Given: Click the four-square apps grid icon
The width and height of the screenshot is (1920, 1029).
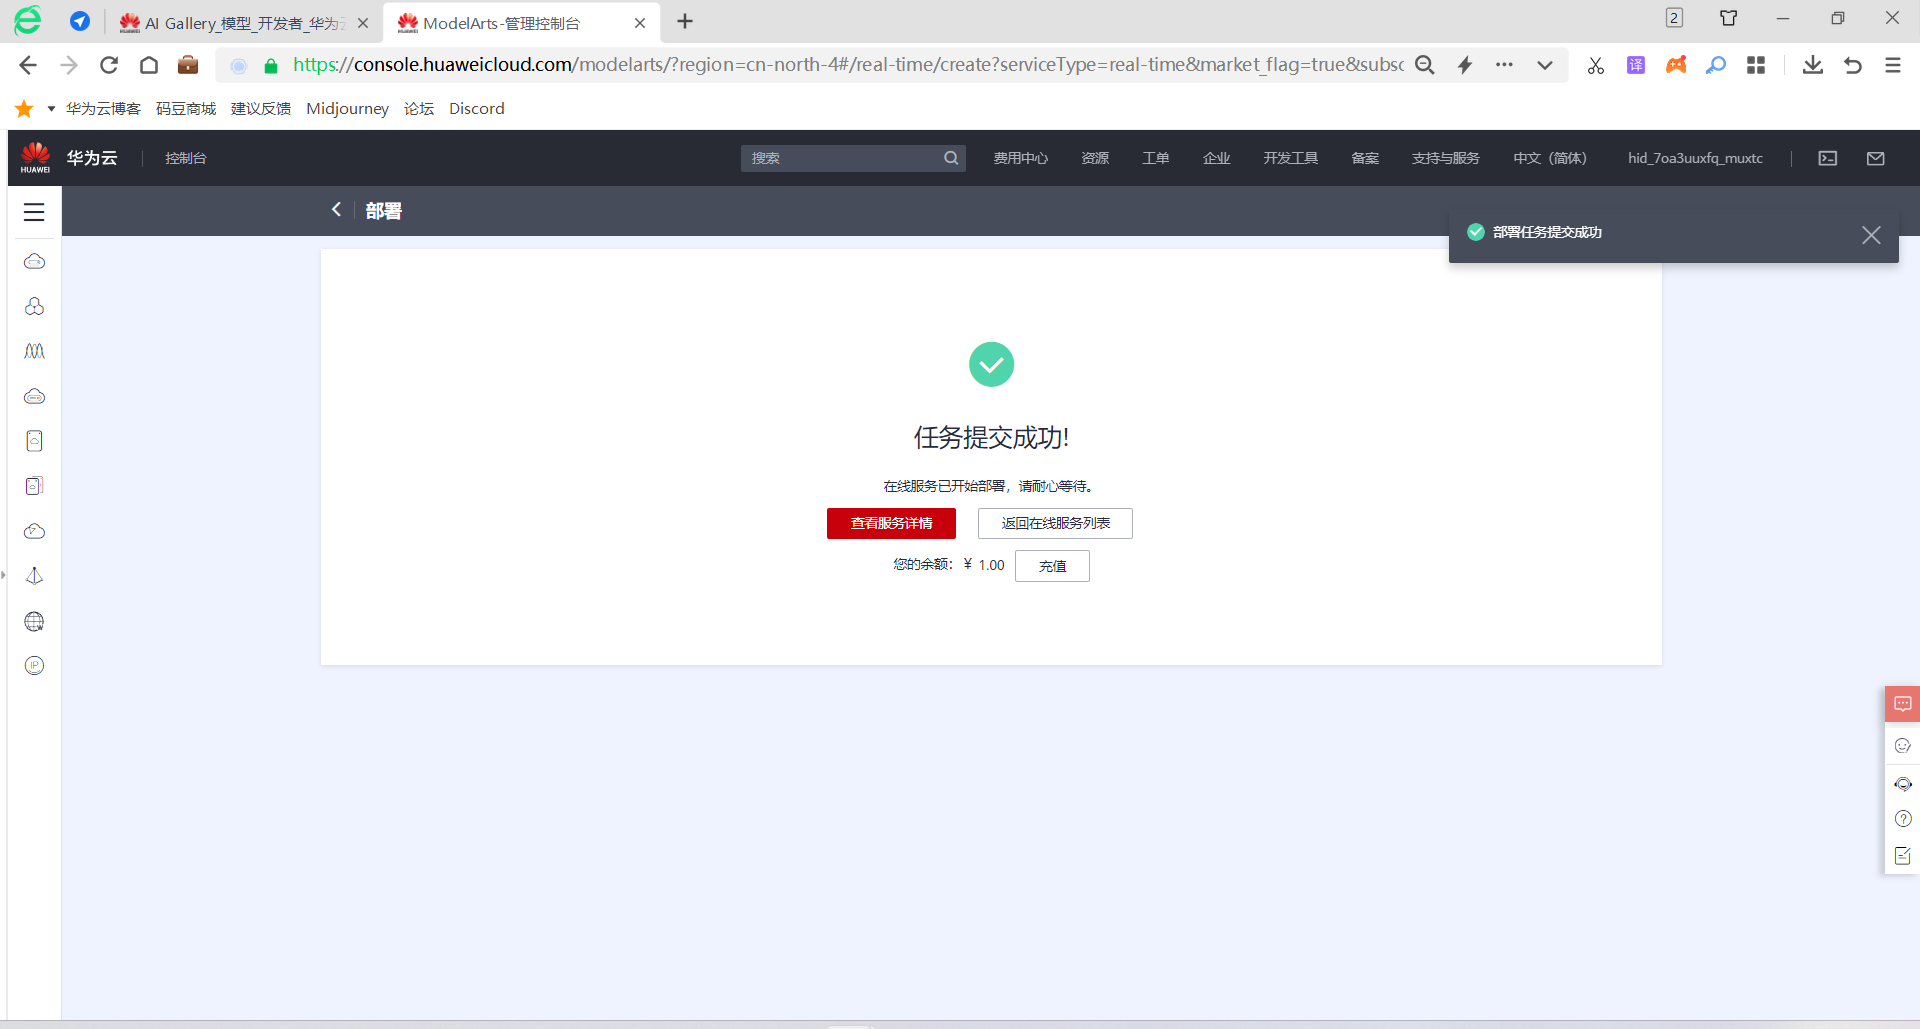Looking at the screenshot, I should click(1756, 65).
